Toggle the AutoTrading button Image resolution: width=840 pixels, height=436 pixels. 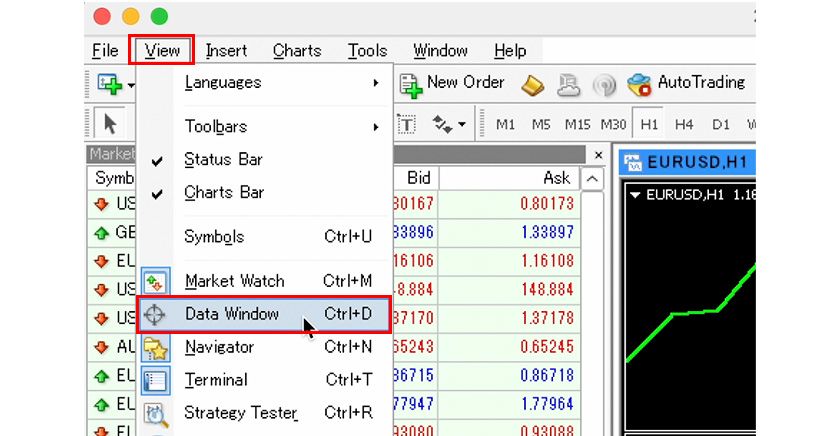point(687,83)
